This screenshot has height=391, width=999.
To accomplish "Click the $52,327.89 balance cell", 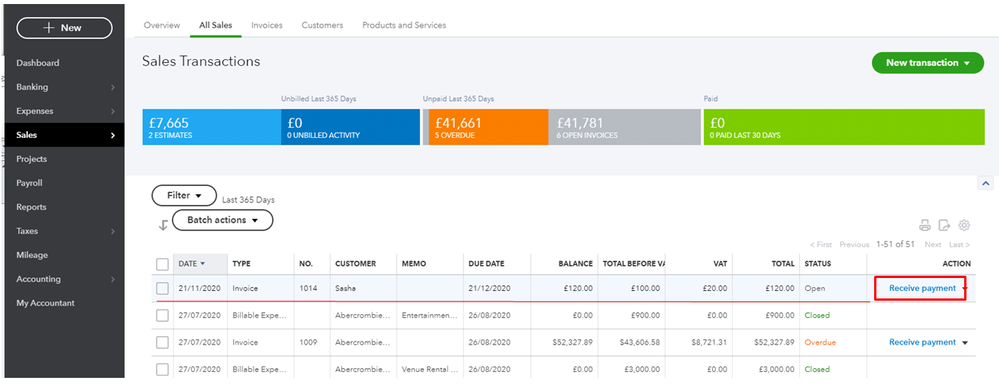I will (573, 343).
